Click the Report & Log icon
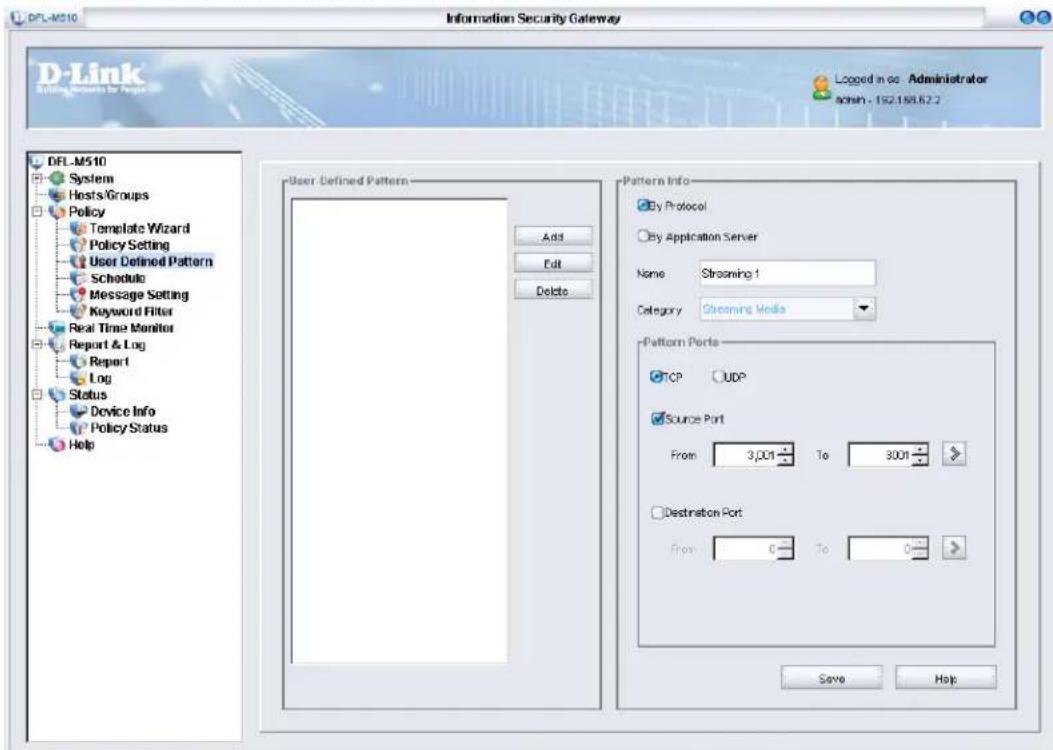The width and height of the screenshot is (1053, 750). click(x=57, y=345)
